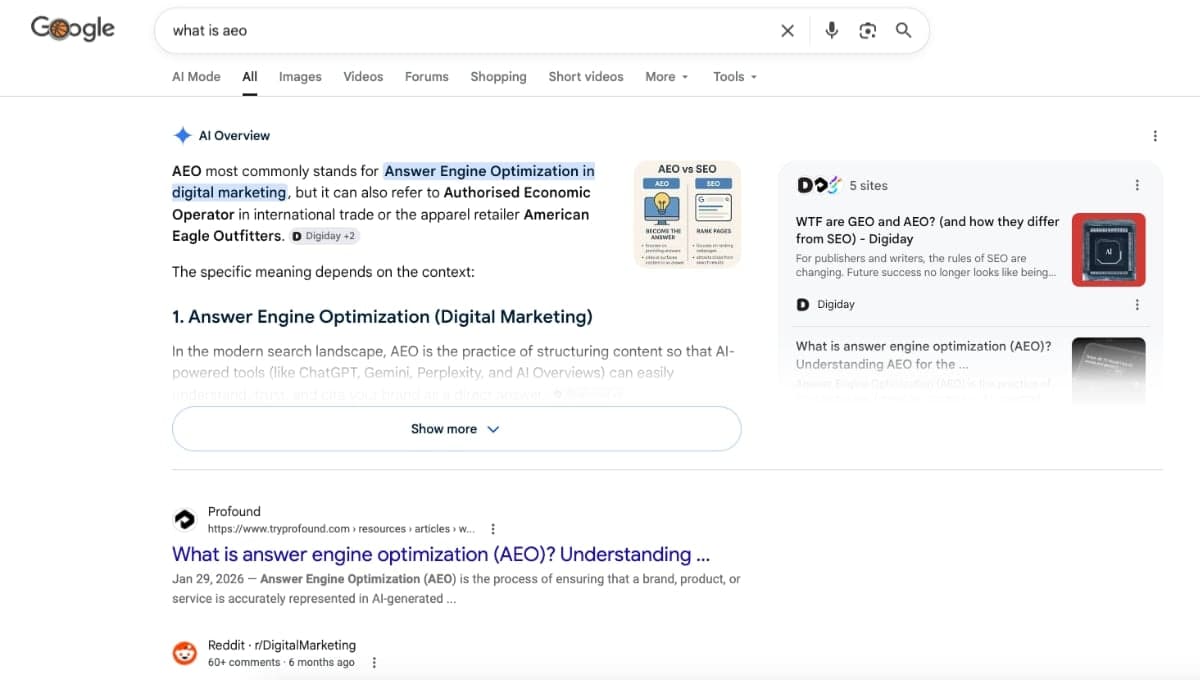Click the Jan 29, 2026 result snippet
Viewport: 1200px width, 680px height.
click(456, 589)
